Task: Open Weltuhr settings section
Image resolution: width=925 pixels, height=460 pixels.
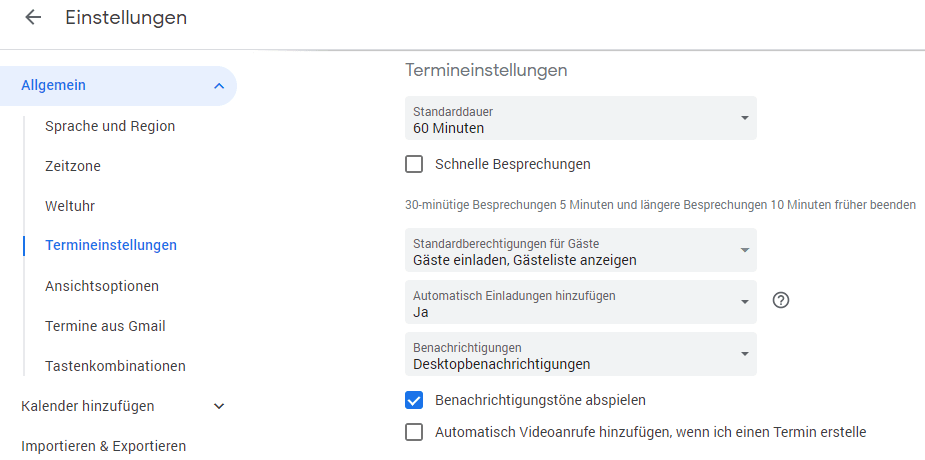Action: pyautogui.click(x=70, y=206)
